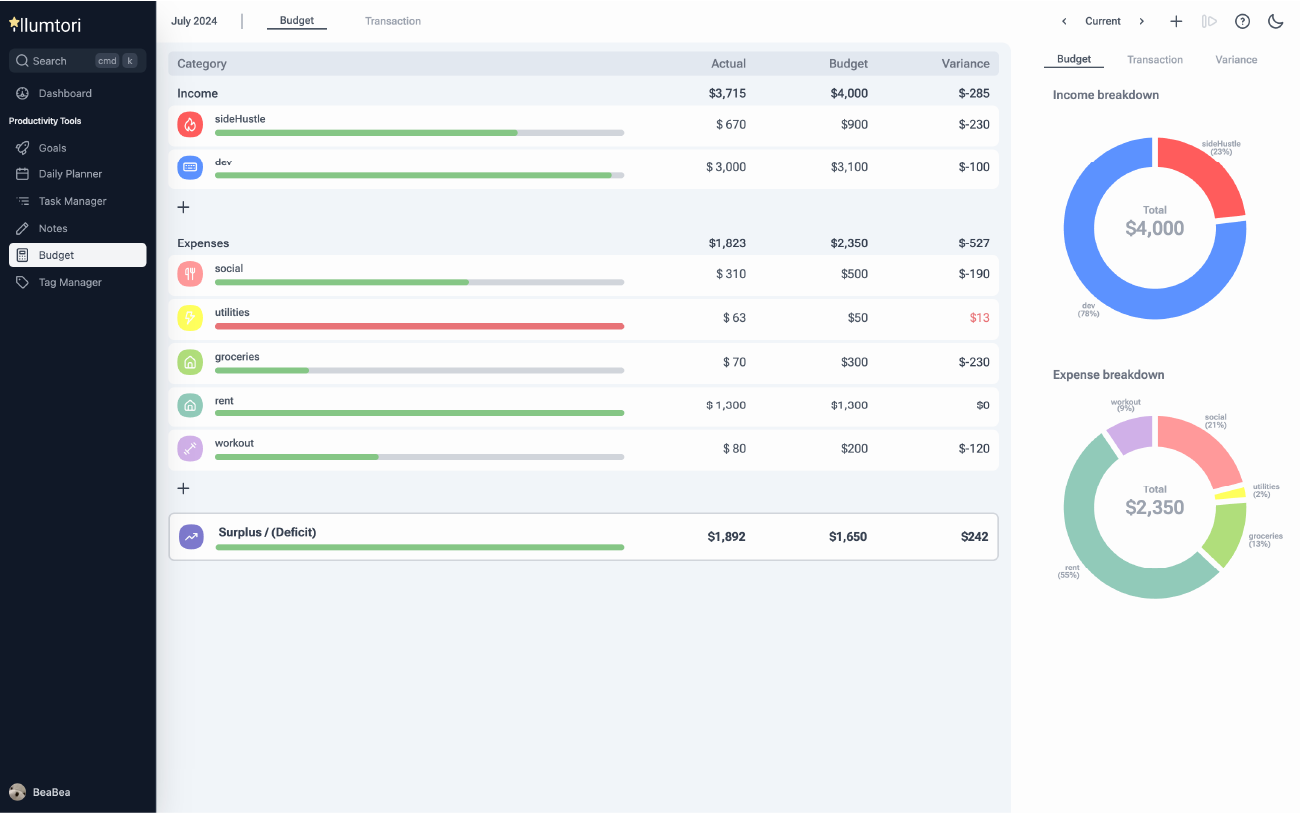Click the $ 670 sideHustle actual value
The width and height of the screenshot is (1301, 813).
click(x=731, y=125)
